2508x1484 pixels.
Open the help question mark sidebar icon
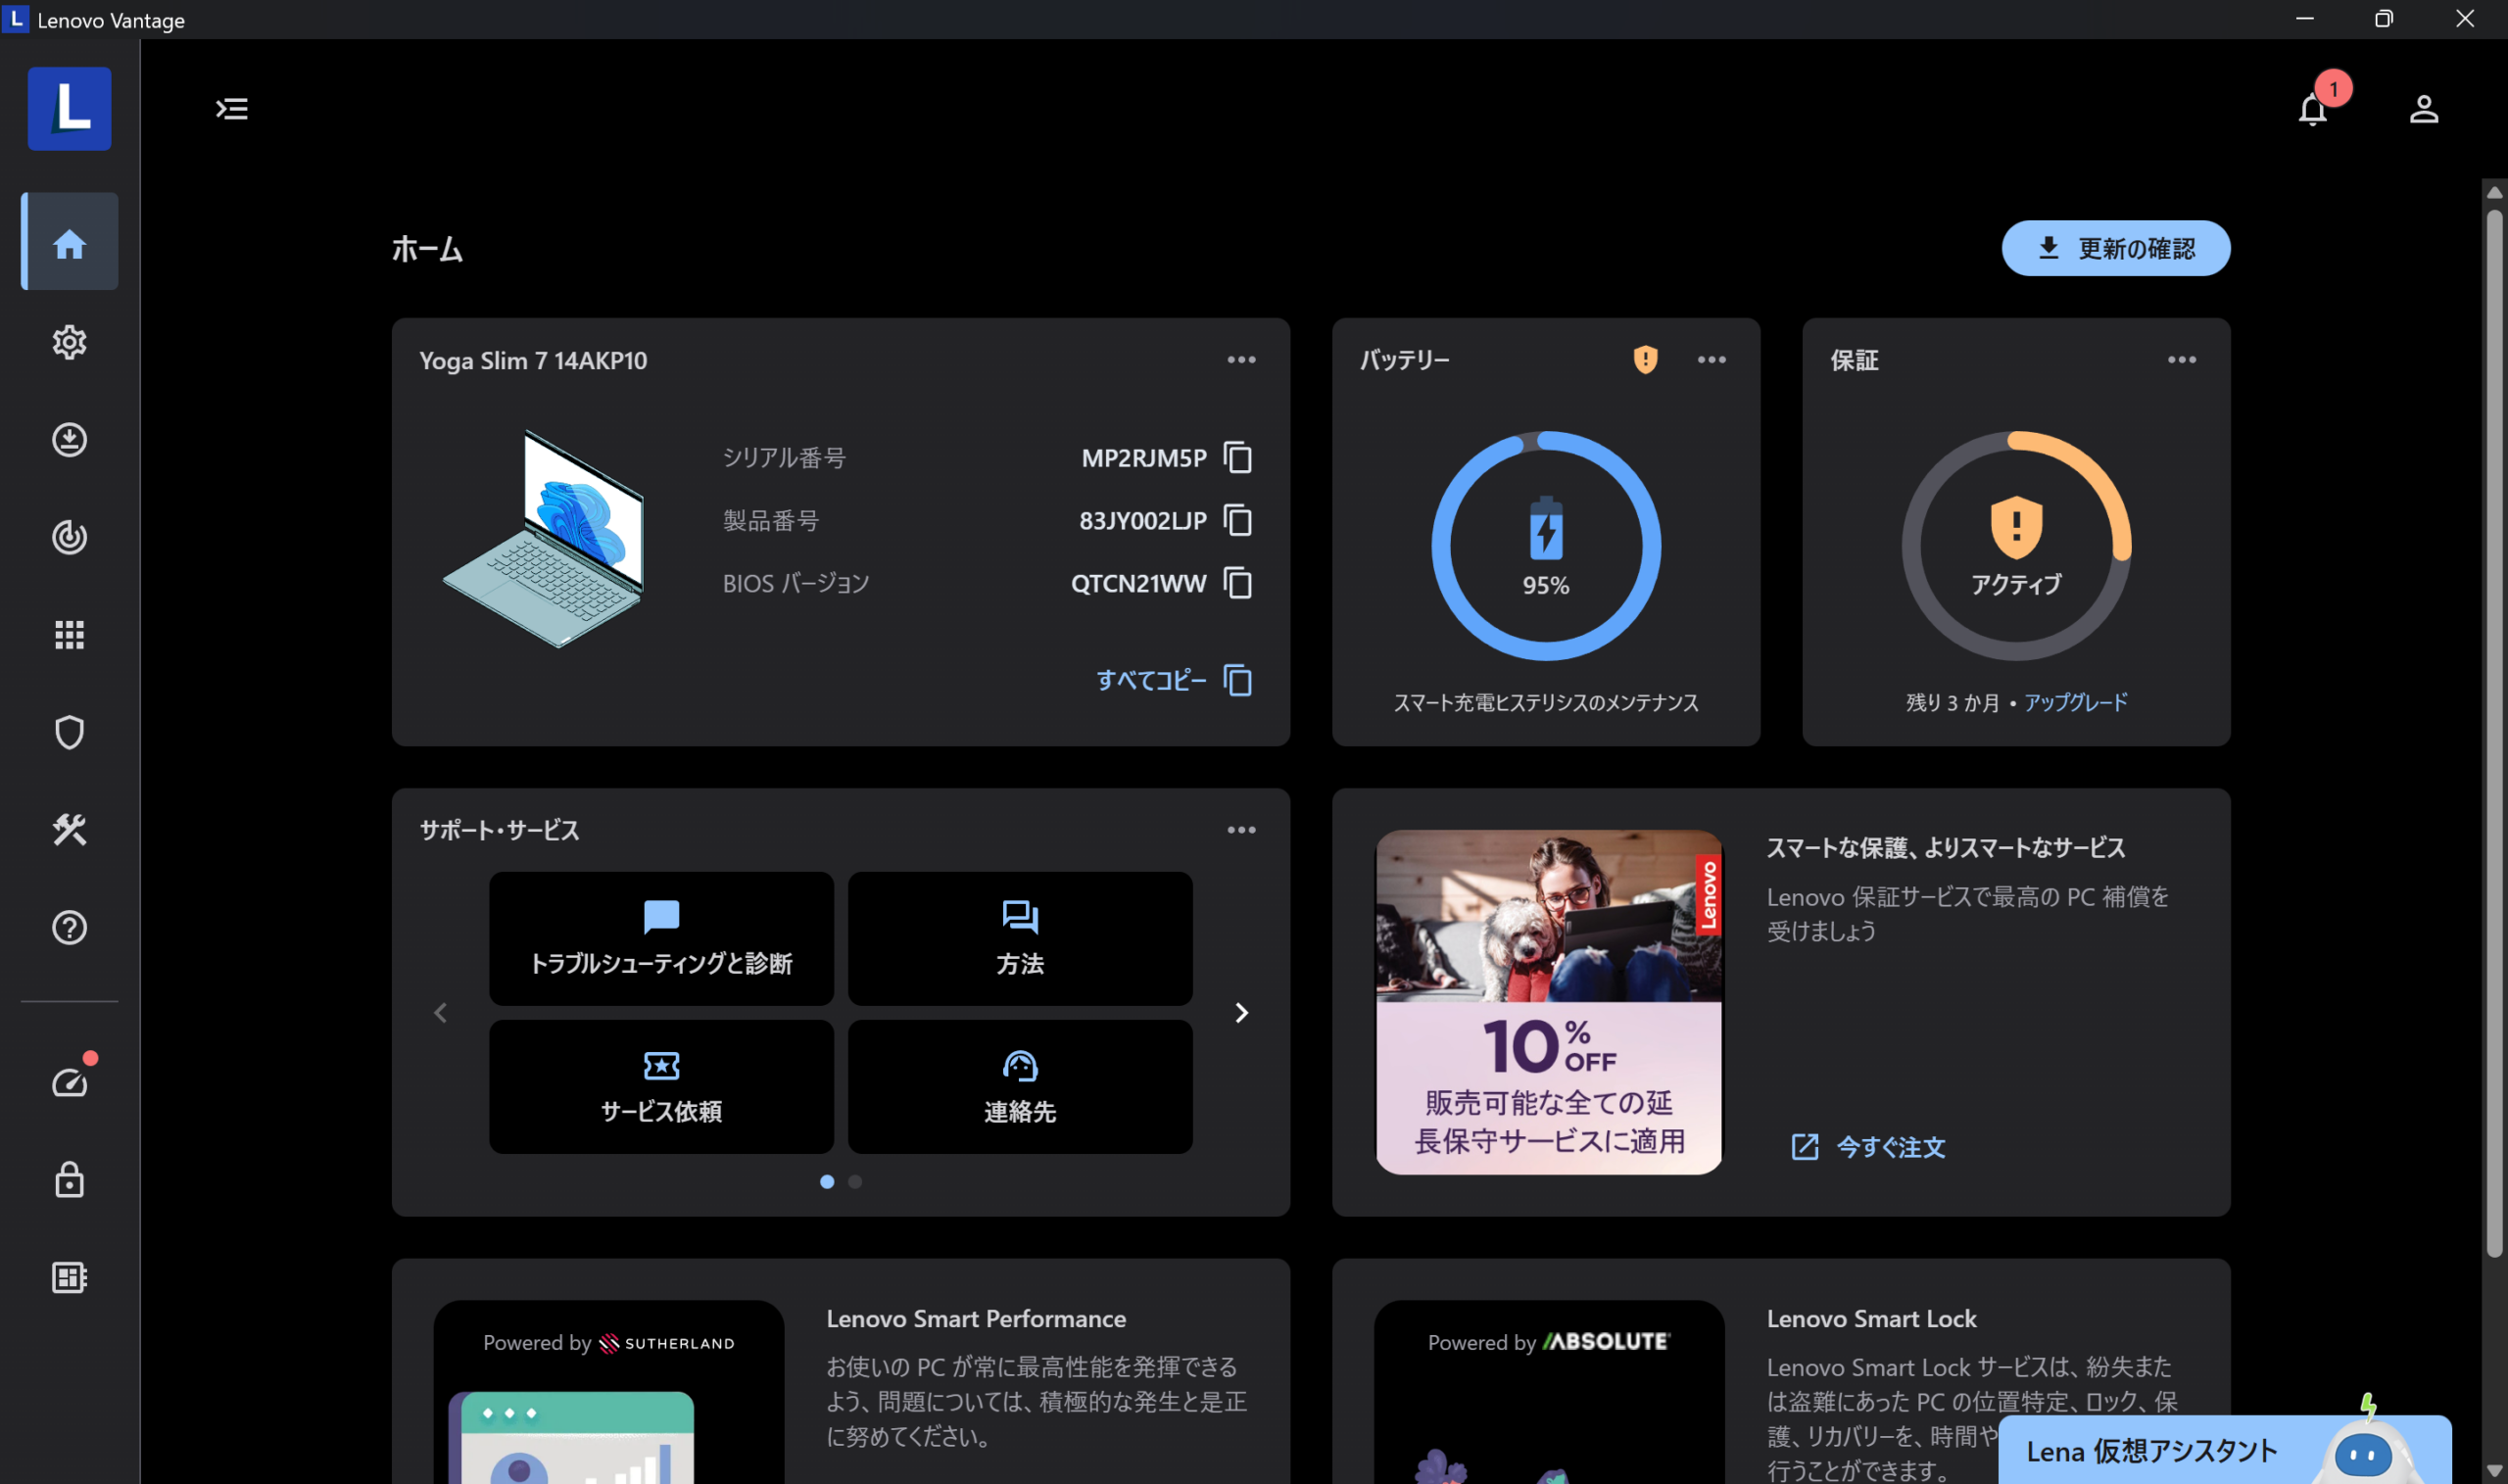coord(69,927)
